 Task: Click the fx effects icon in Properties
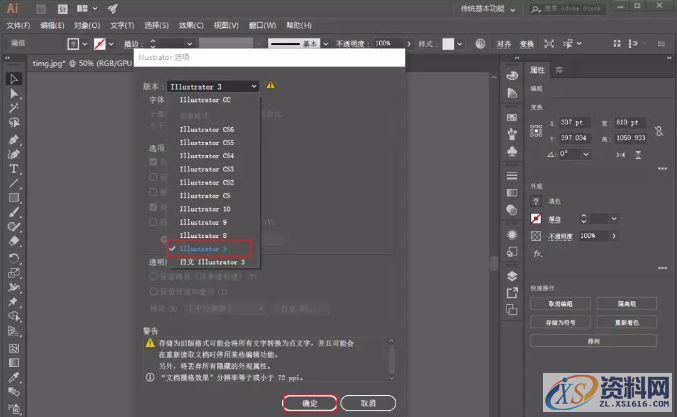[537, 253]
